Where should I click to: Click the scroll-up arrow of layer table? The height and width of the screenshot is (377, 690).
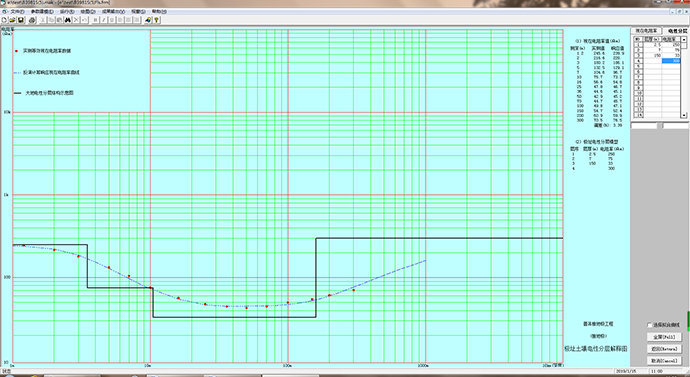point(684,39)
